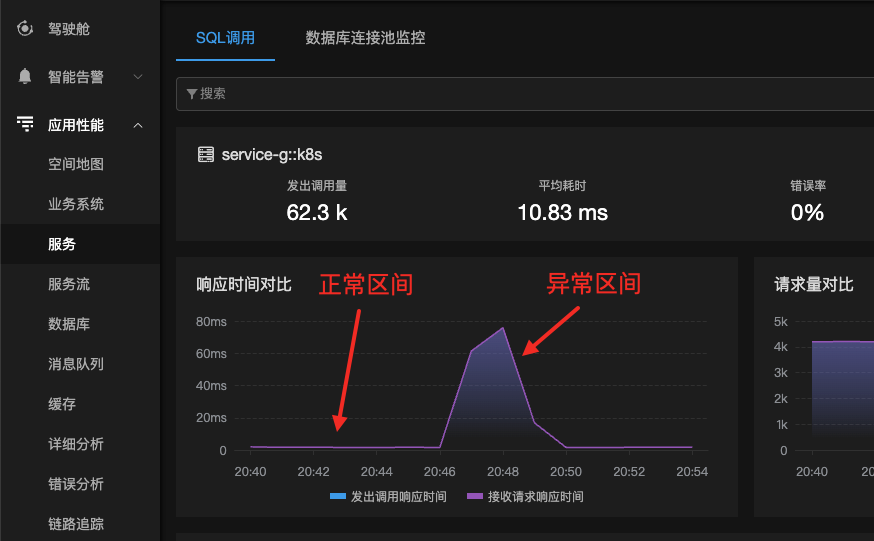
Task: Toggle the 发出调用响应时间 legend series
Action: pyautogui.click(x=389, y=496)
